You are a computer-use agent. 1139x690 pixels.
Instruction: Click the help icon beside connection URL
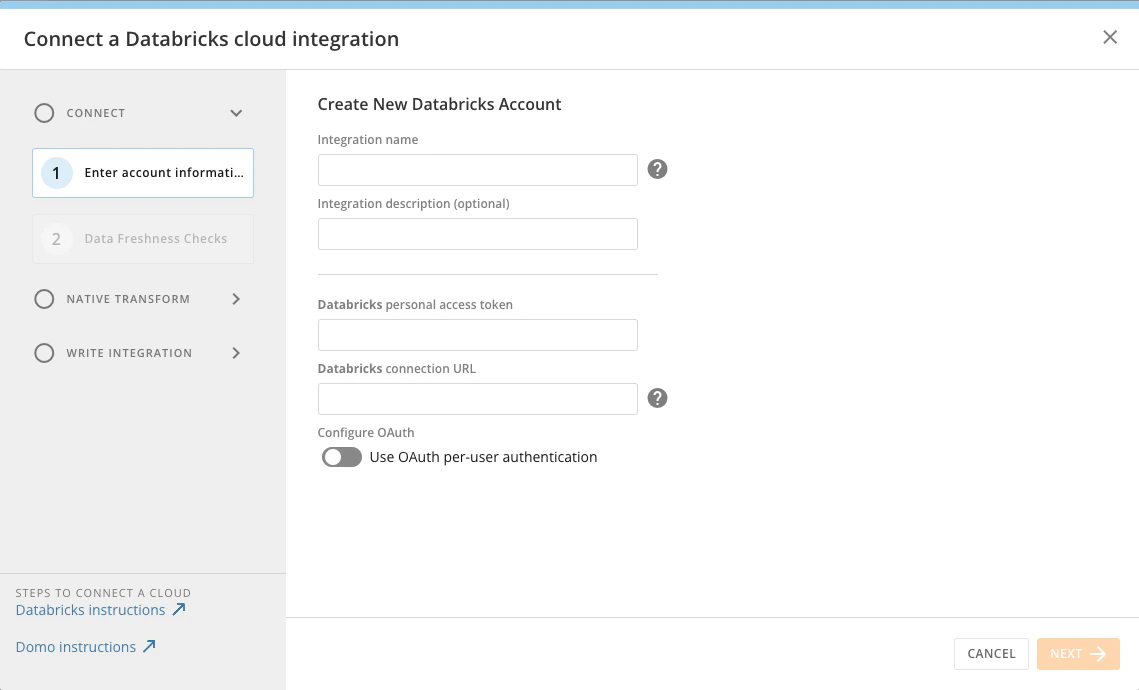657,398
